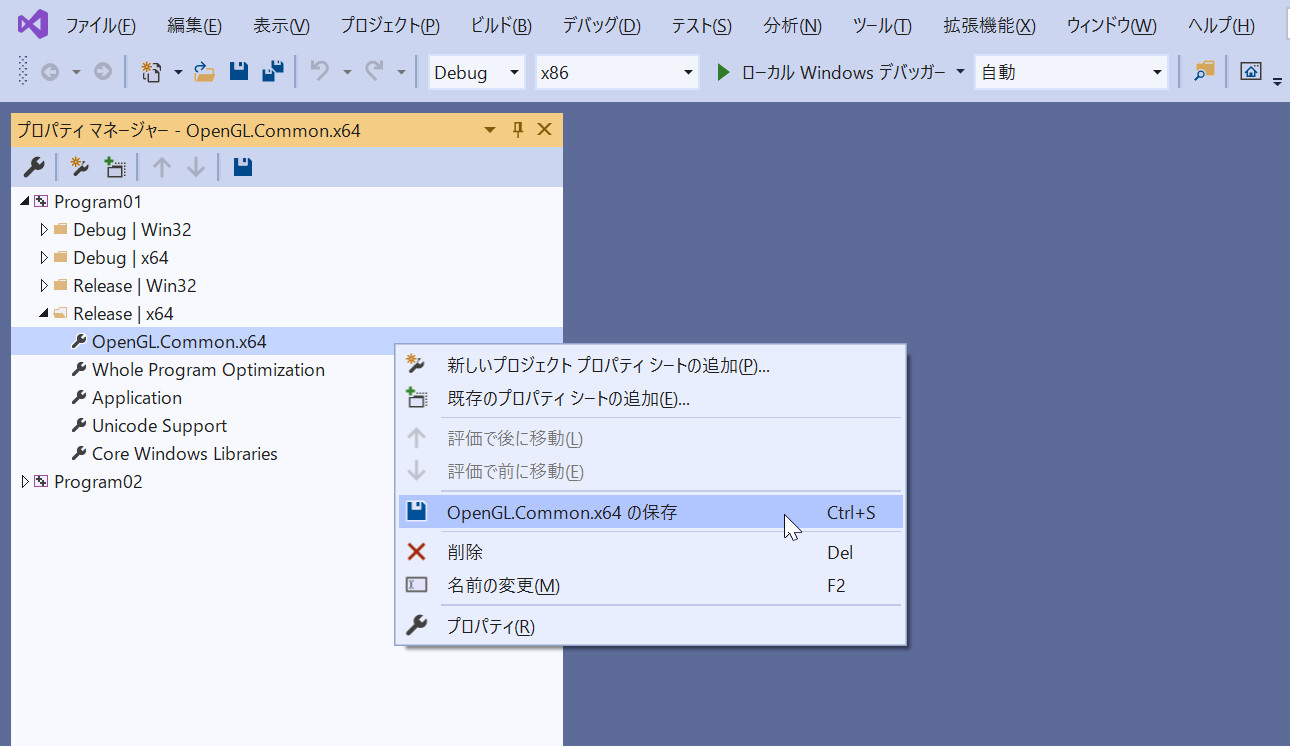Click the Save All toolbar icon
This screenshot has height=746, width=1290.
point(272,72)
